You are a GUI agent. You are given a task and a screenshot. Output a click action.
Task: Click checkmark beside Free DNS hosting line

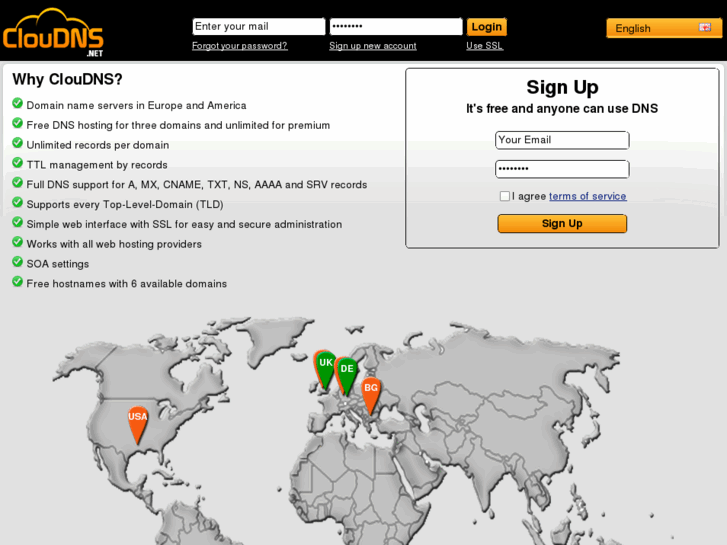click(x=18, y=123)
